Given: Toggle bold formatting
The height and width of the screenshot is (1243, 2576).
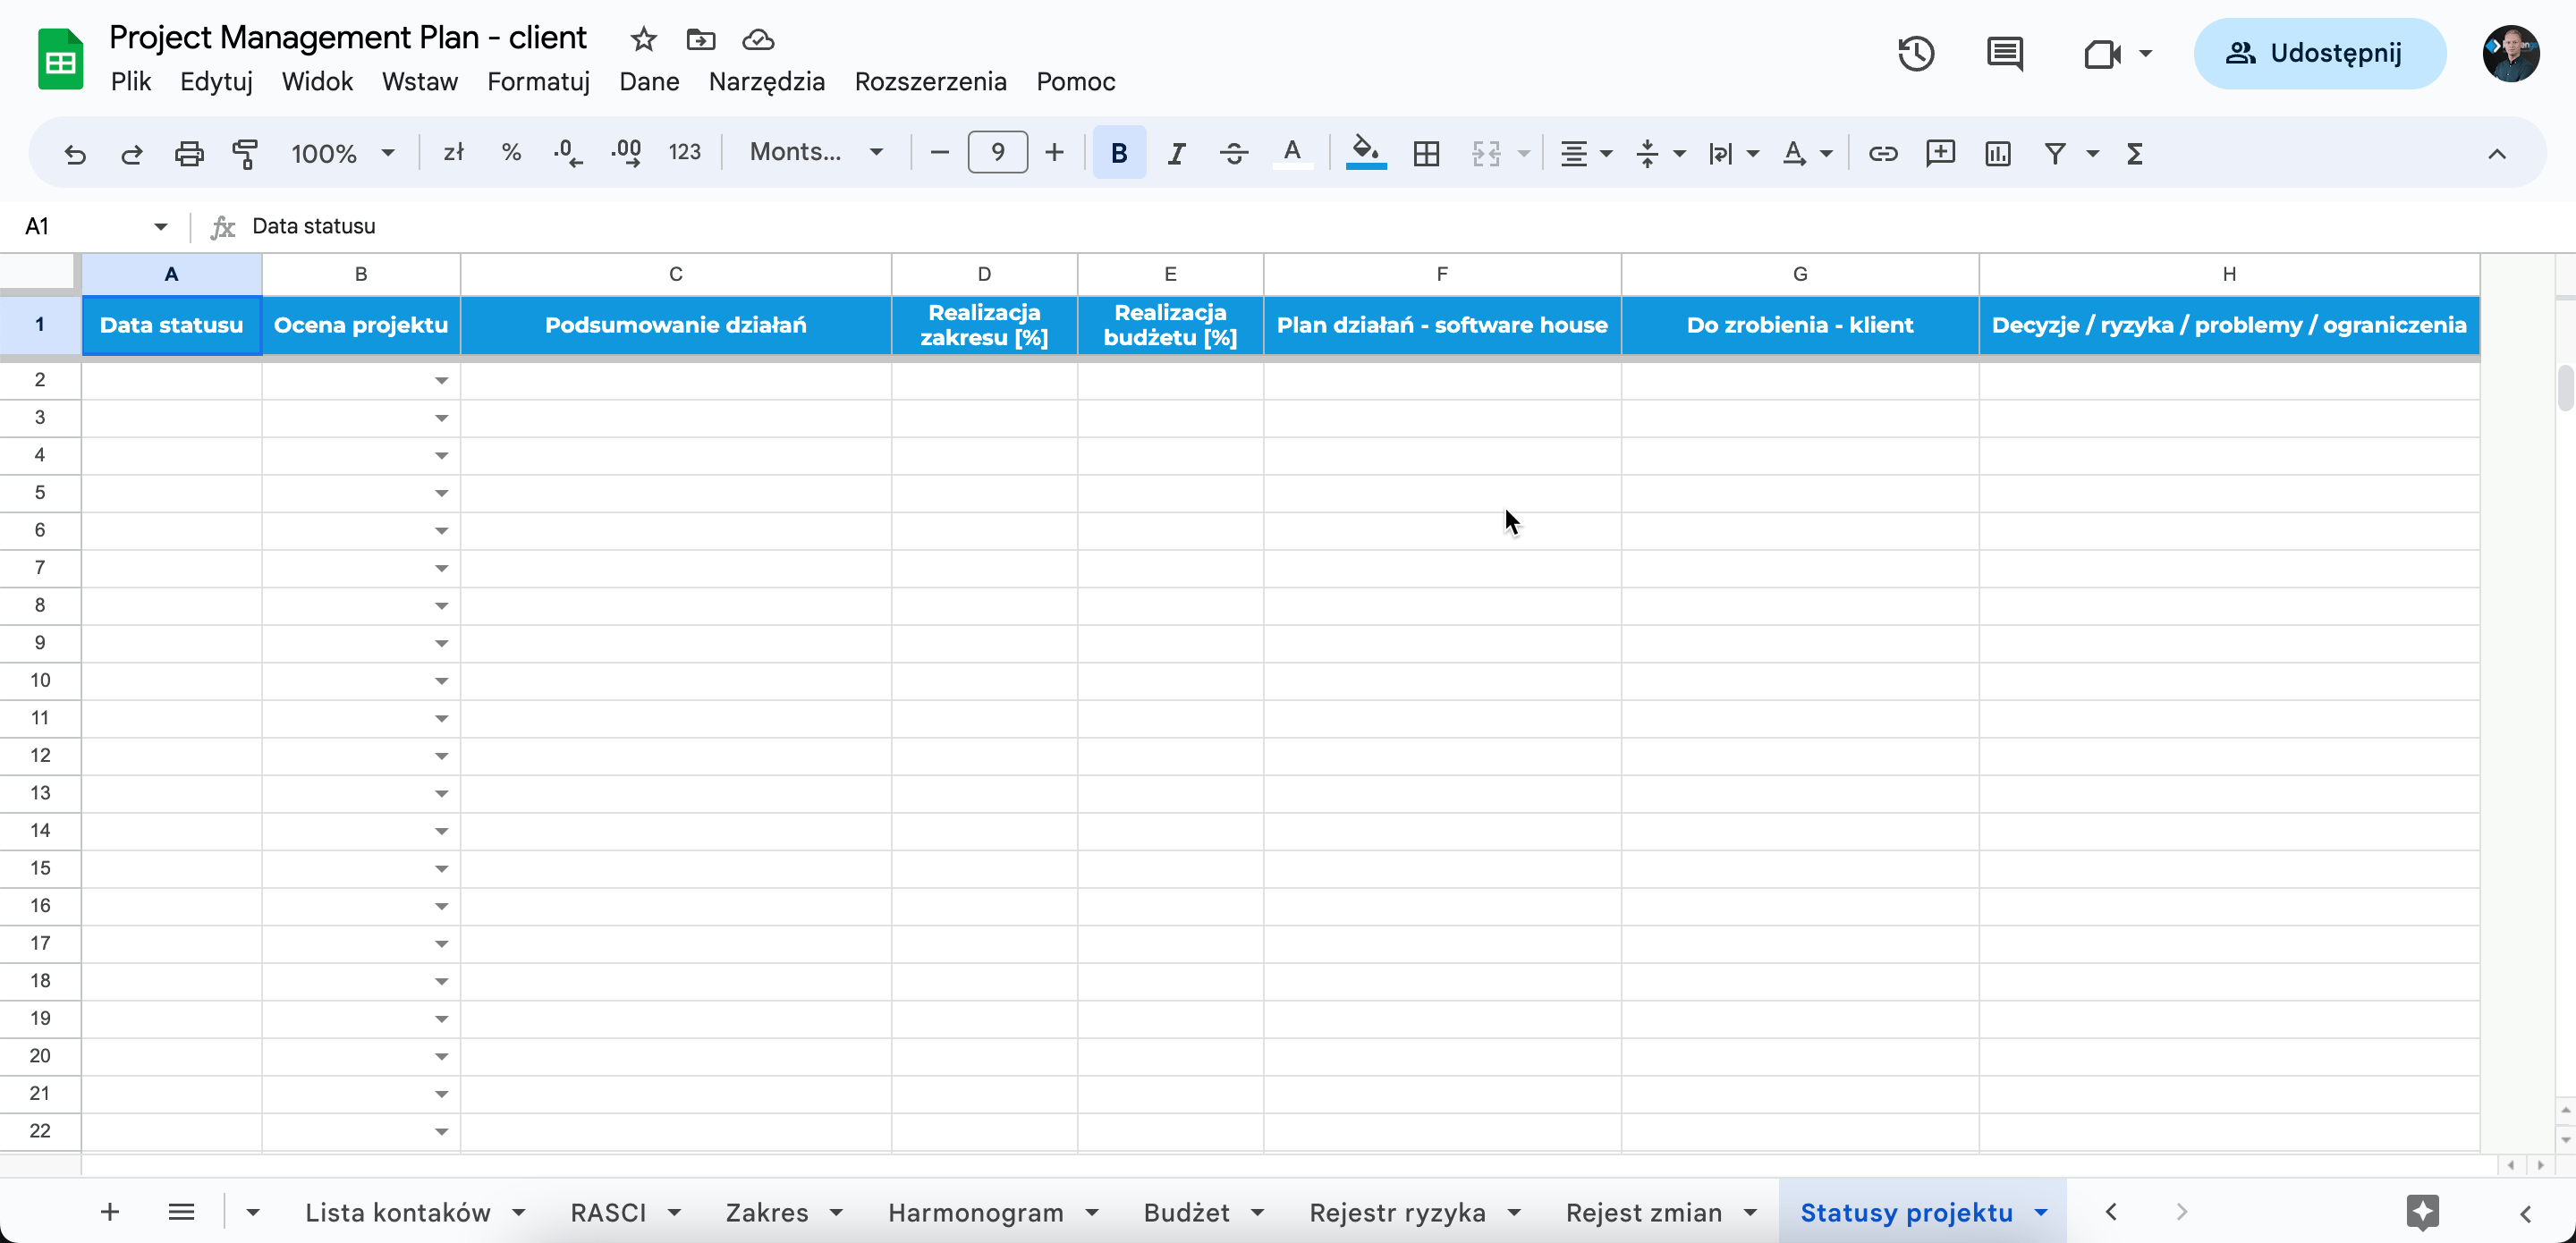Looking at the screenshot, I should 1119,153.
